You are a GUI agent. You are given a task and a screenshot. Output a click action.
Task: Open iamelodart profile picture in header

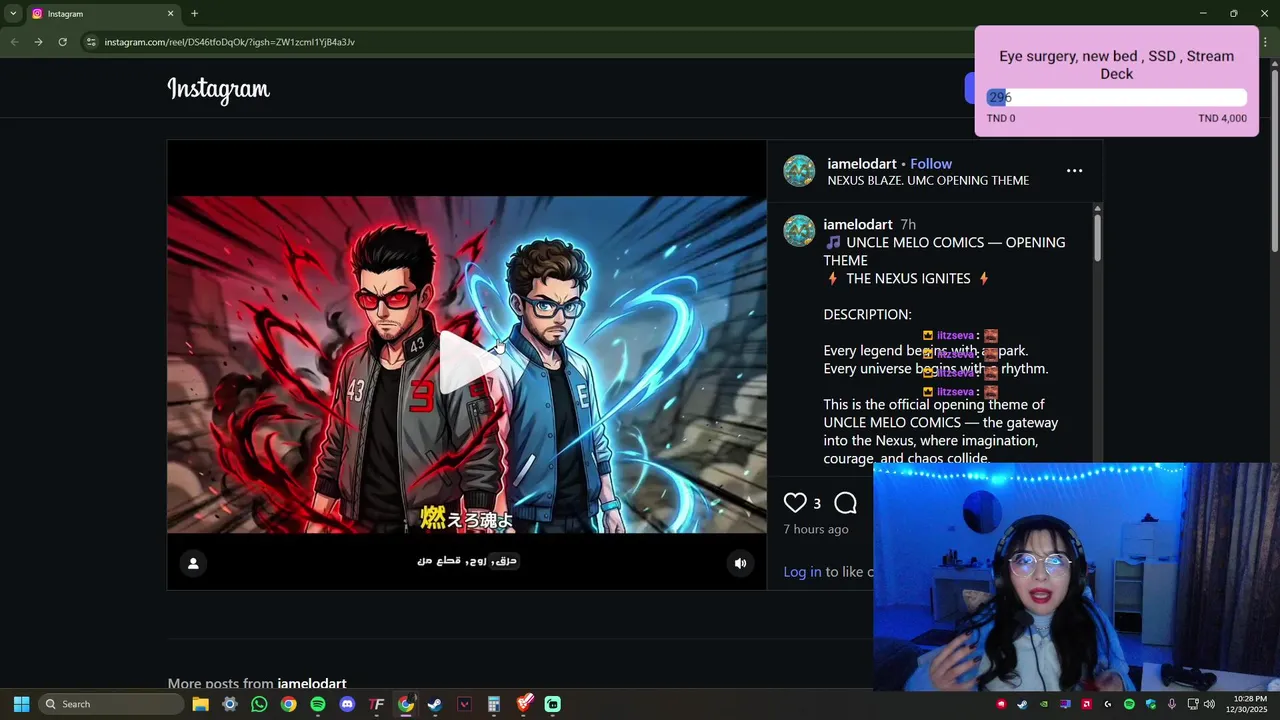[799, 171]
